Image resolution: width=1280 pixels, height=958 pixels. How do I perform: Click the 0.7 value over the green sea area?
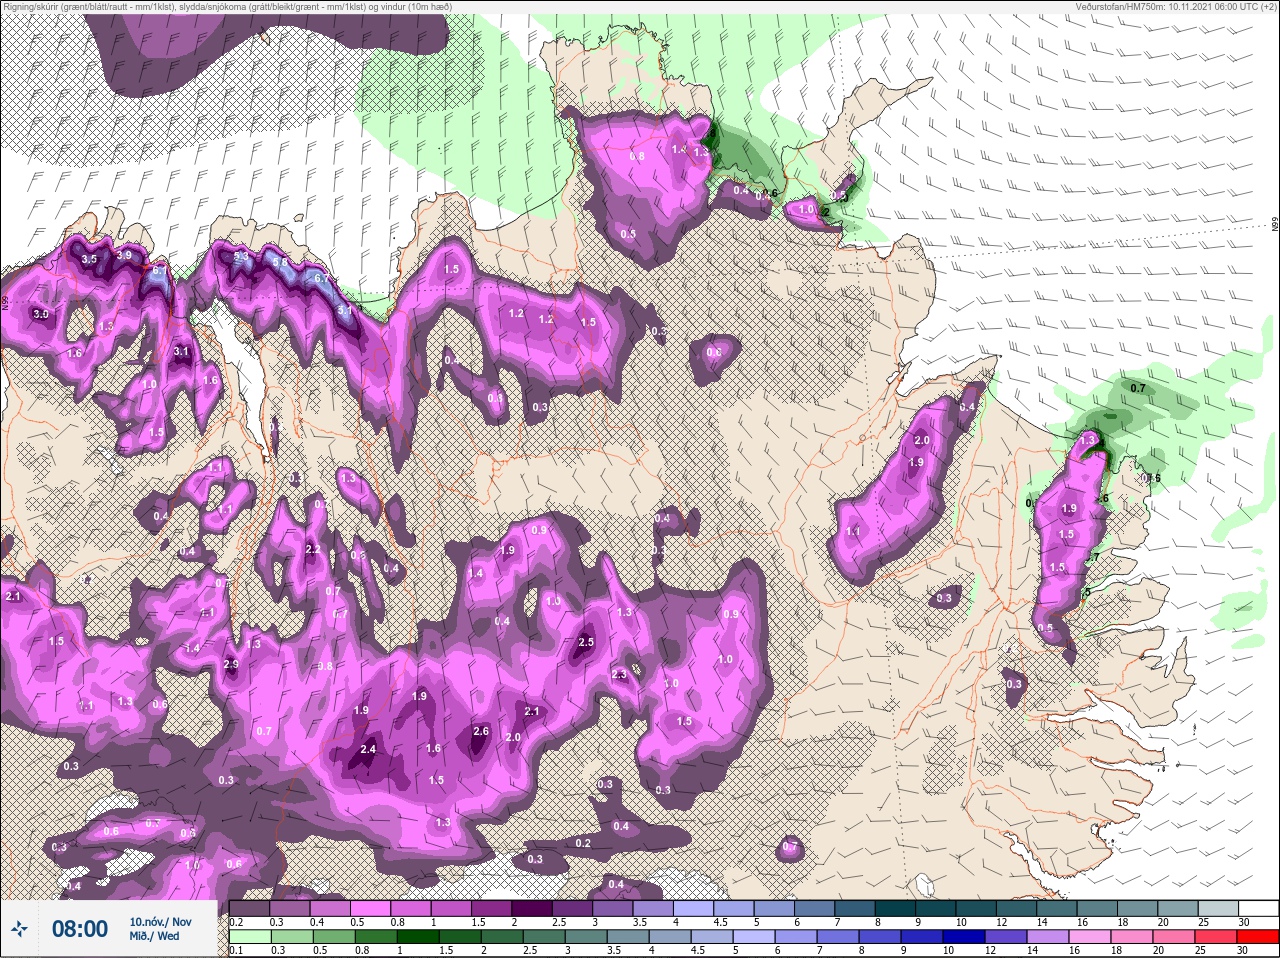pos(1138,387)
